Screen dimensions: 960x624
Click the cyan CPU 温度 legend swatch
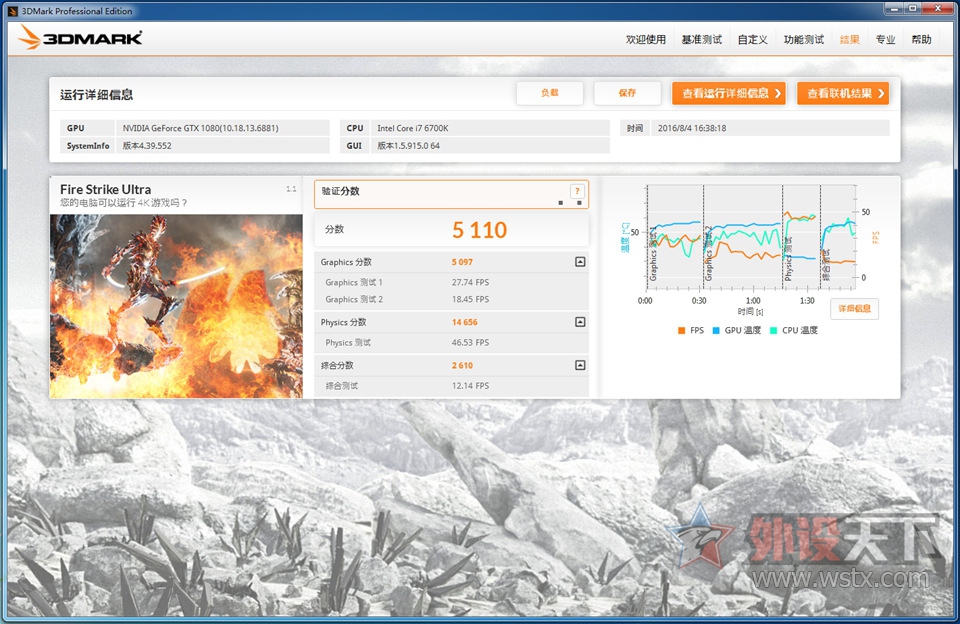(773, 331)
